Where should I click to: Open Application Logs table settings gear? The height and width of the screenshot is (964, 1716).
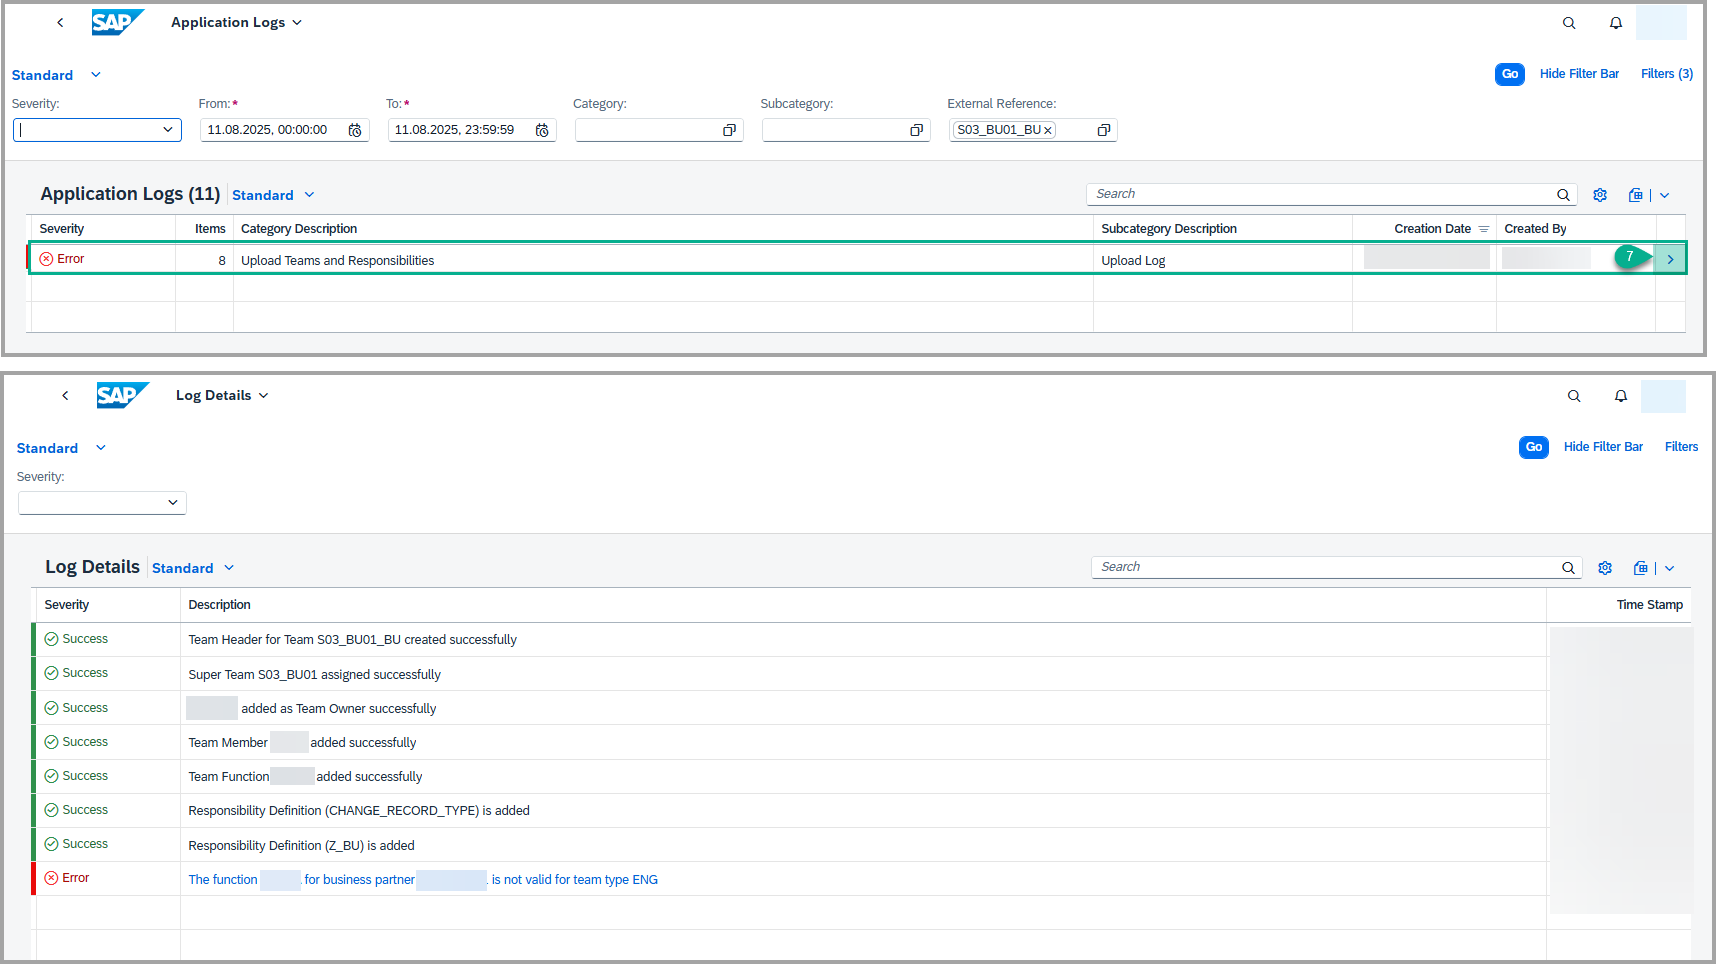(x=1600, y=195)
